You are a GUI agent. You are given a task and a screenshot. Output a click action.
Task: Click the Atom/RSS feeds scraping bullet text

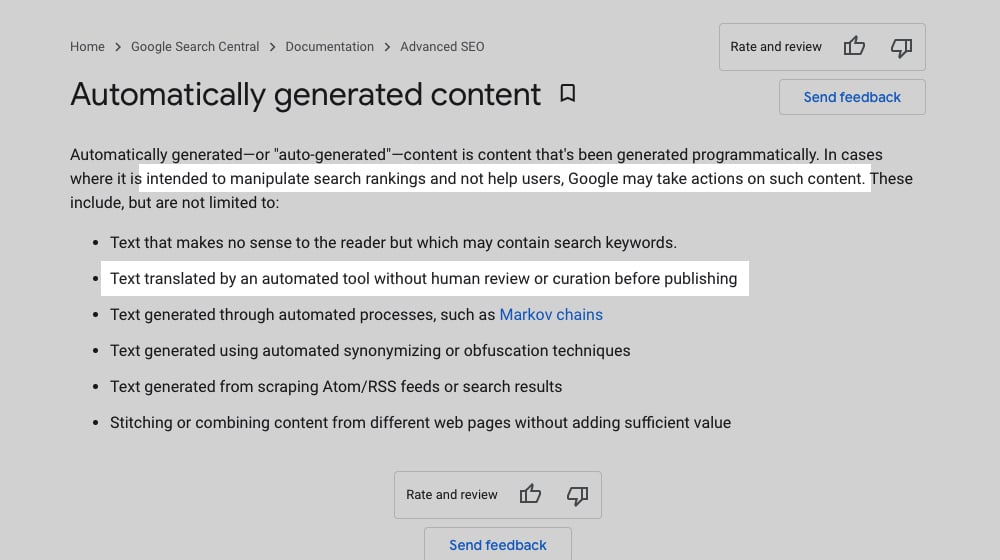coord(336,387)
